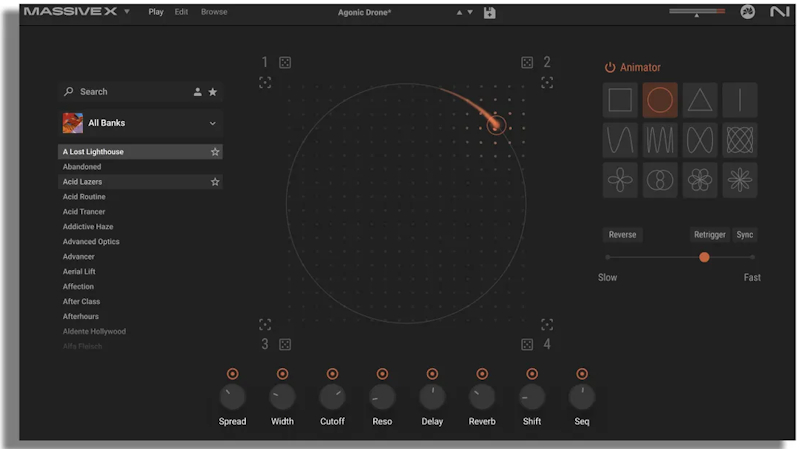Load the Acid Trancer preset
The width and height of the screenshot is (800, 449).
(x=140, y=212)
